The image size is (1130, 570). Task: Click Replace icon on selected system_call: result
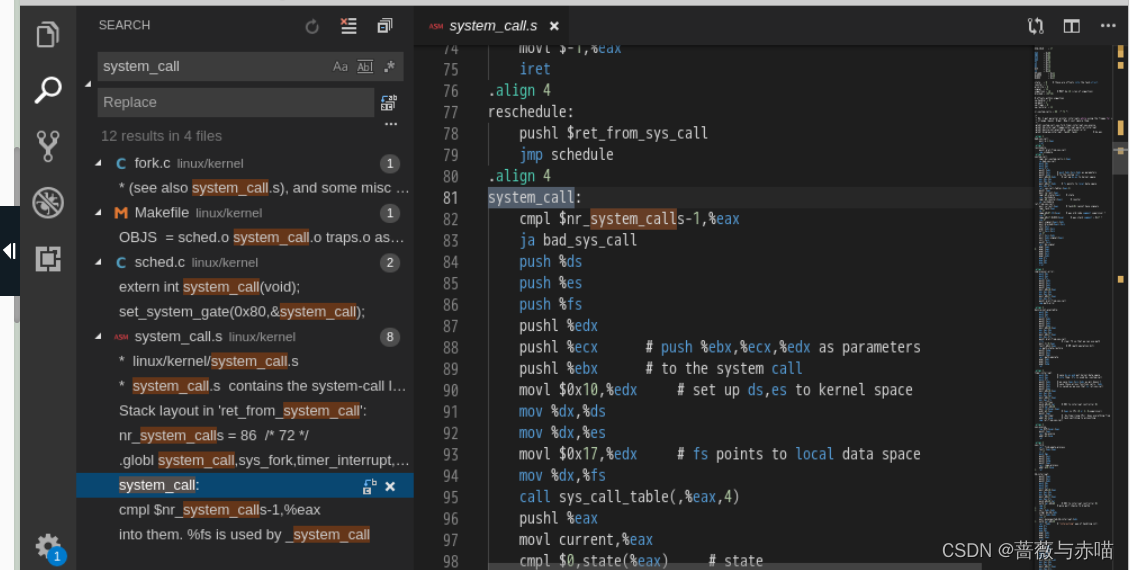coord(370,486)
